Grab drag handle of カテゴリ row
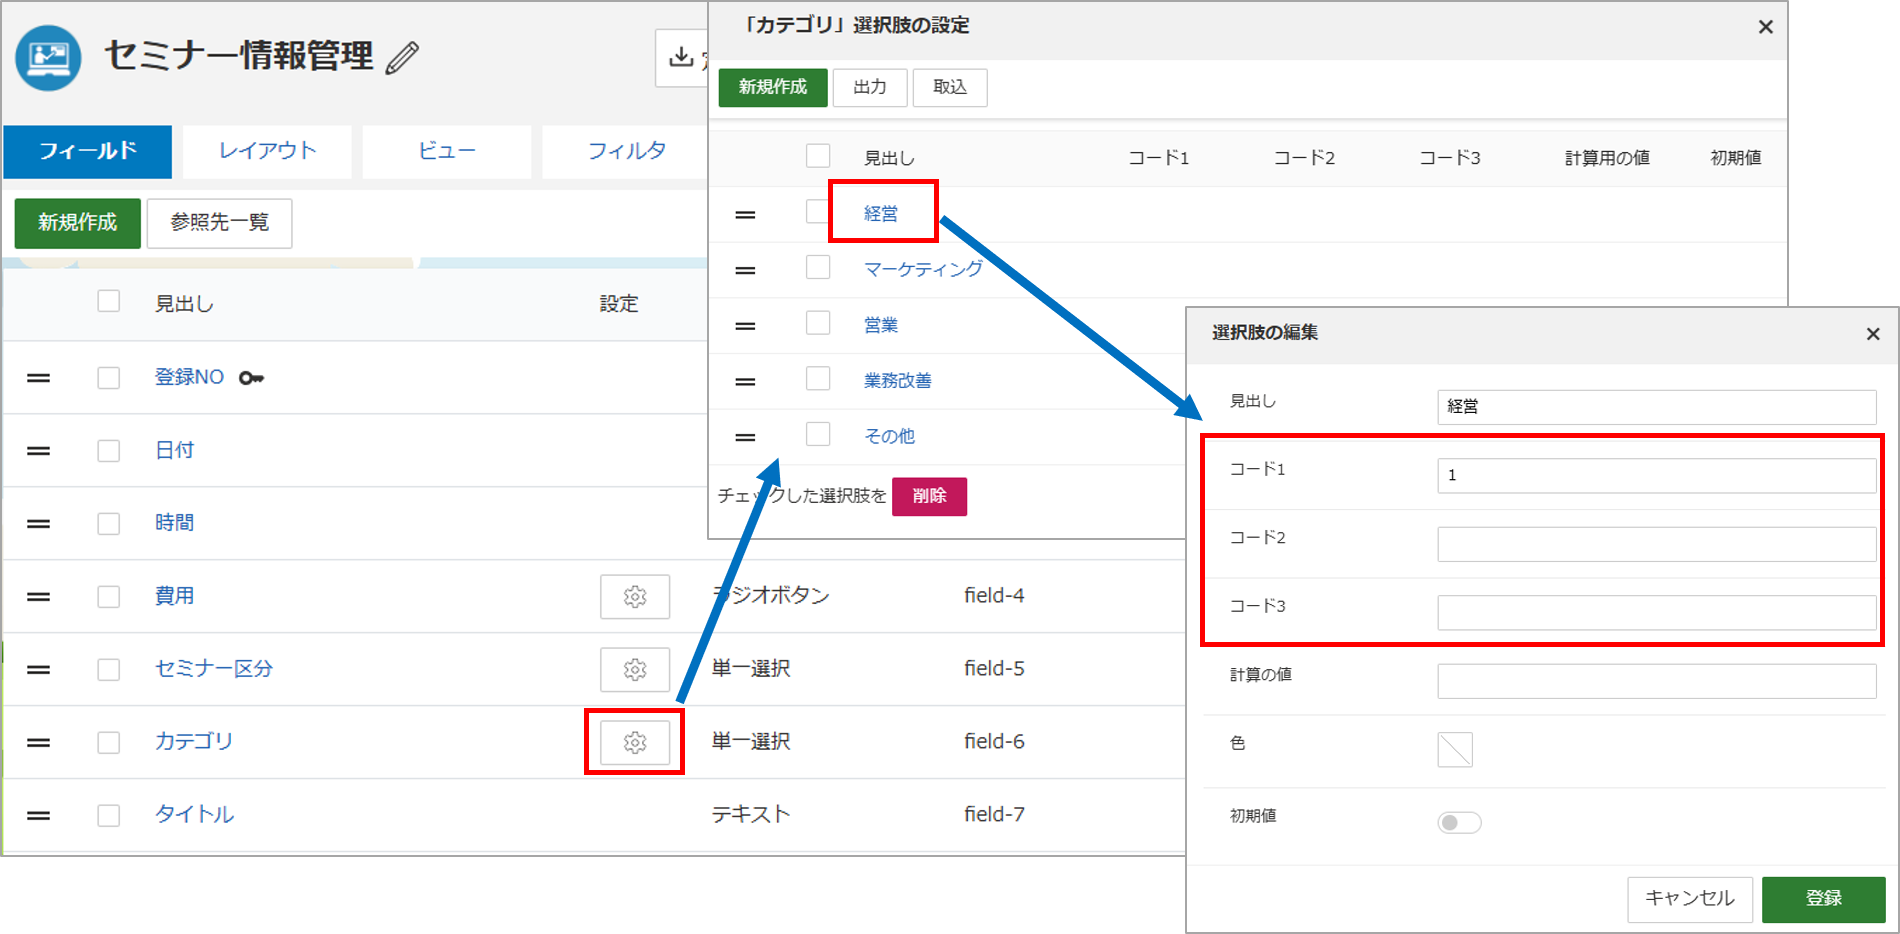The width and height of the screenshot is (1900, 934). [38, 743]
